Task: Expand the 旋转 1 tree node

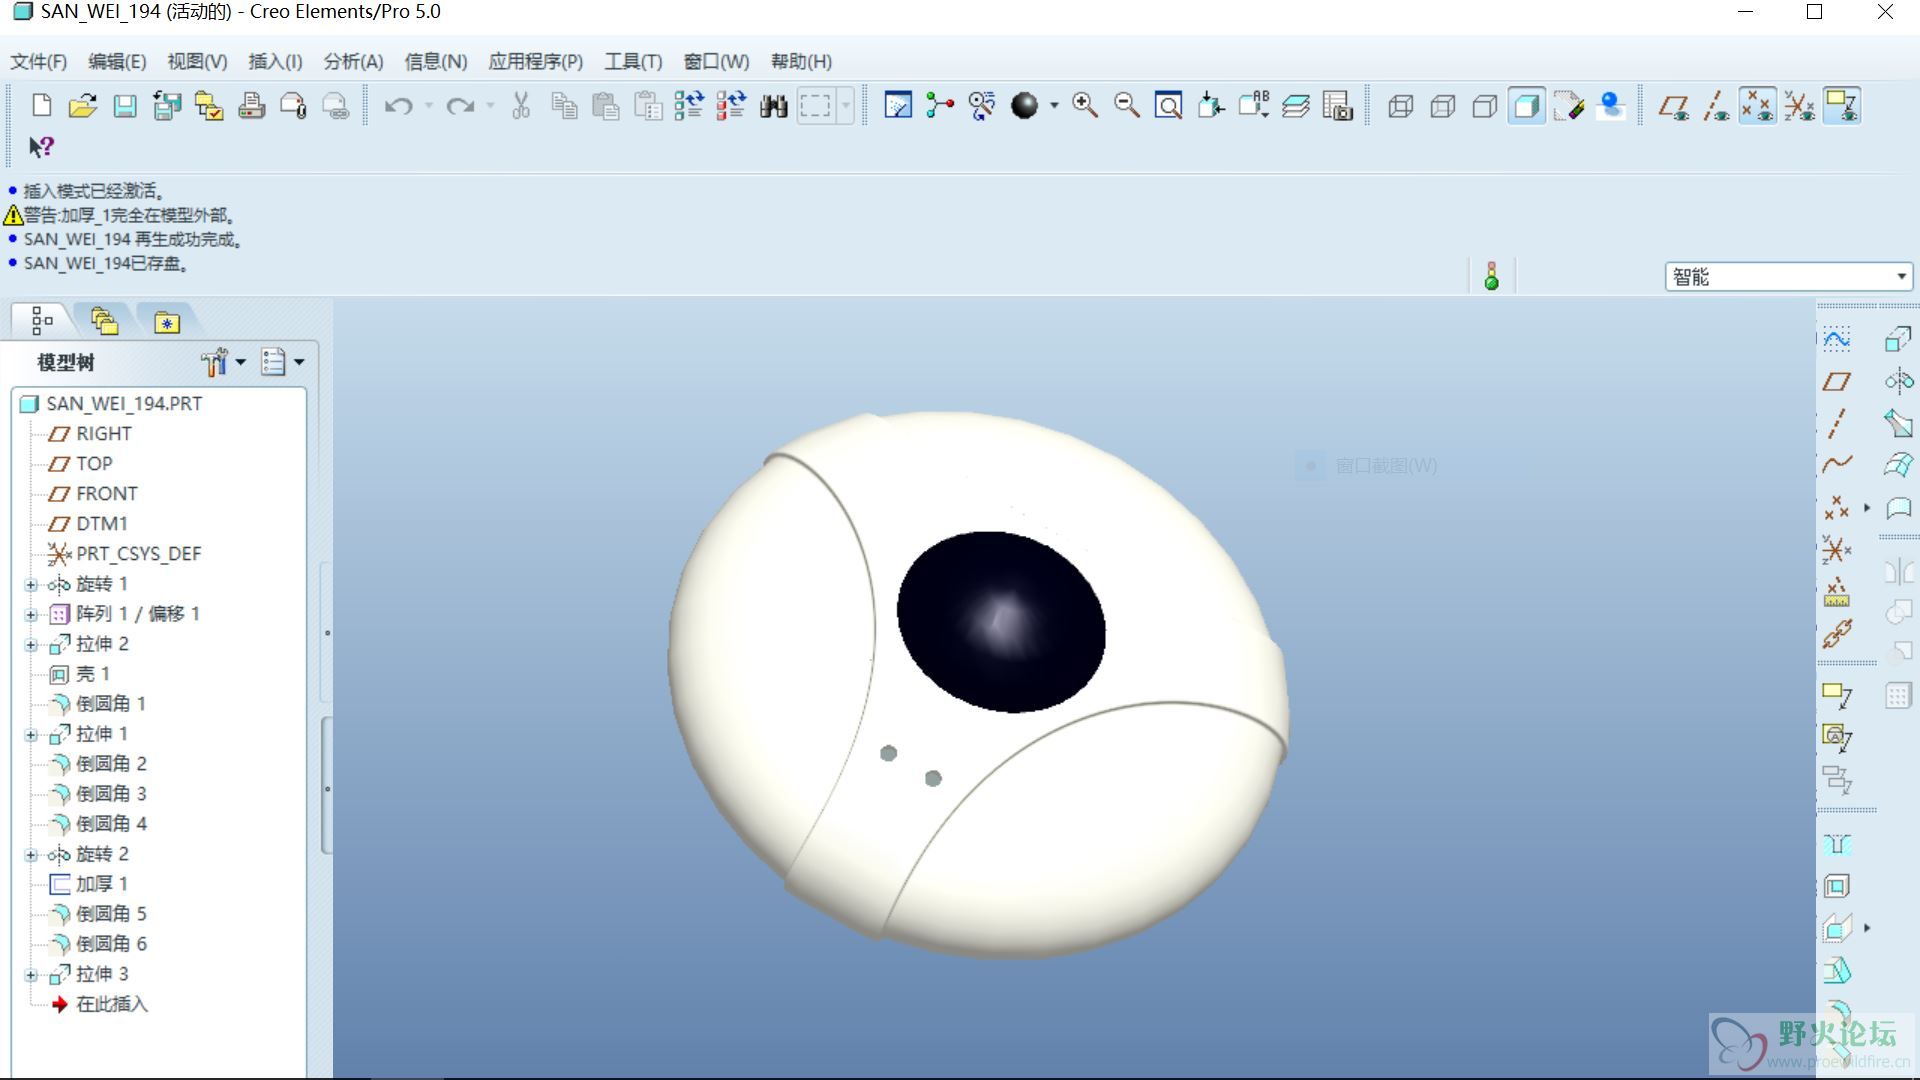Action: coord(31,585)
